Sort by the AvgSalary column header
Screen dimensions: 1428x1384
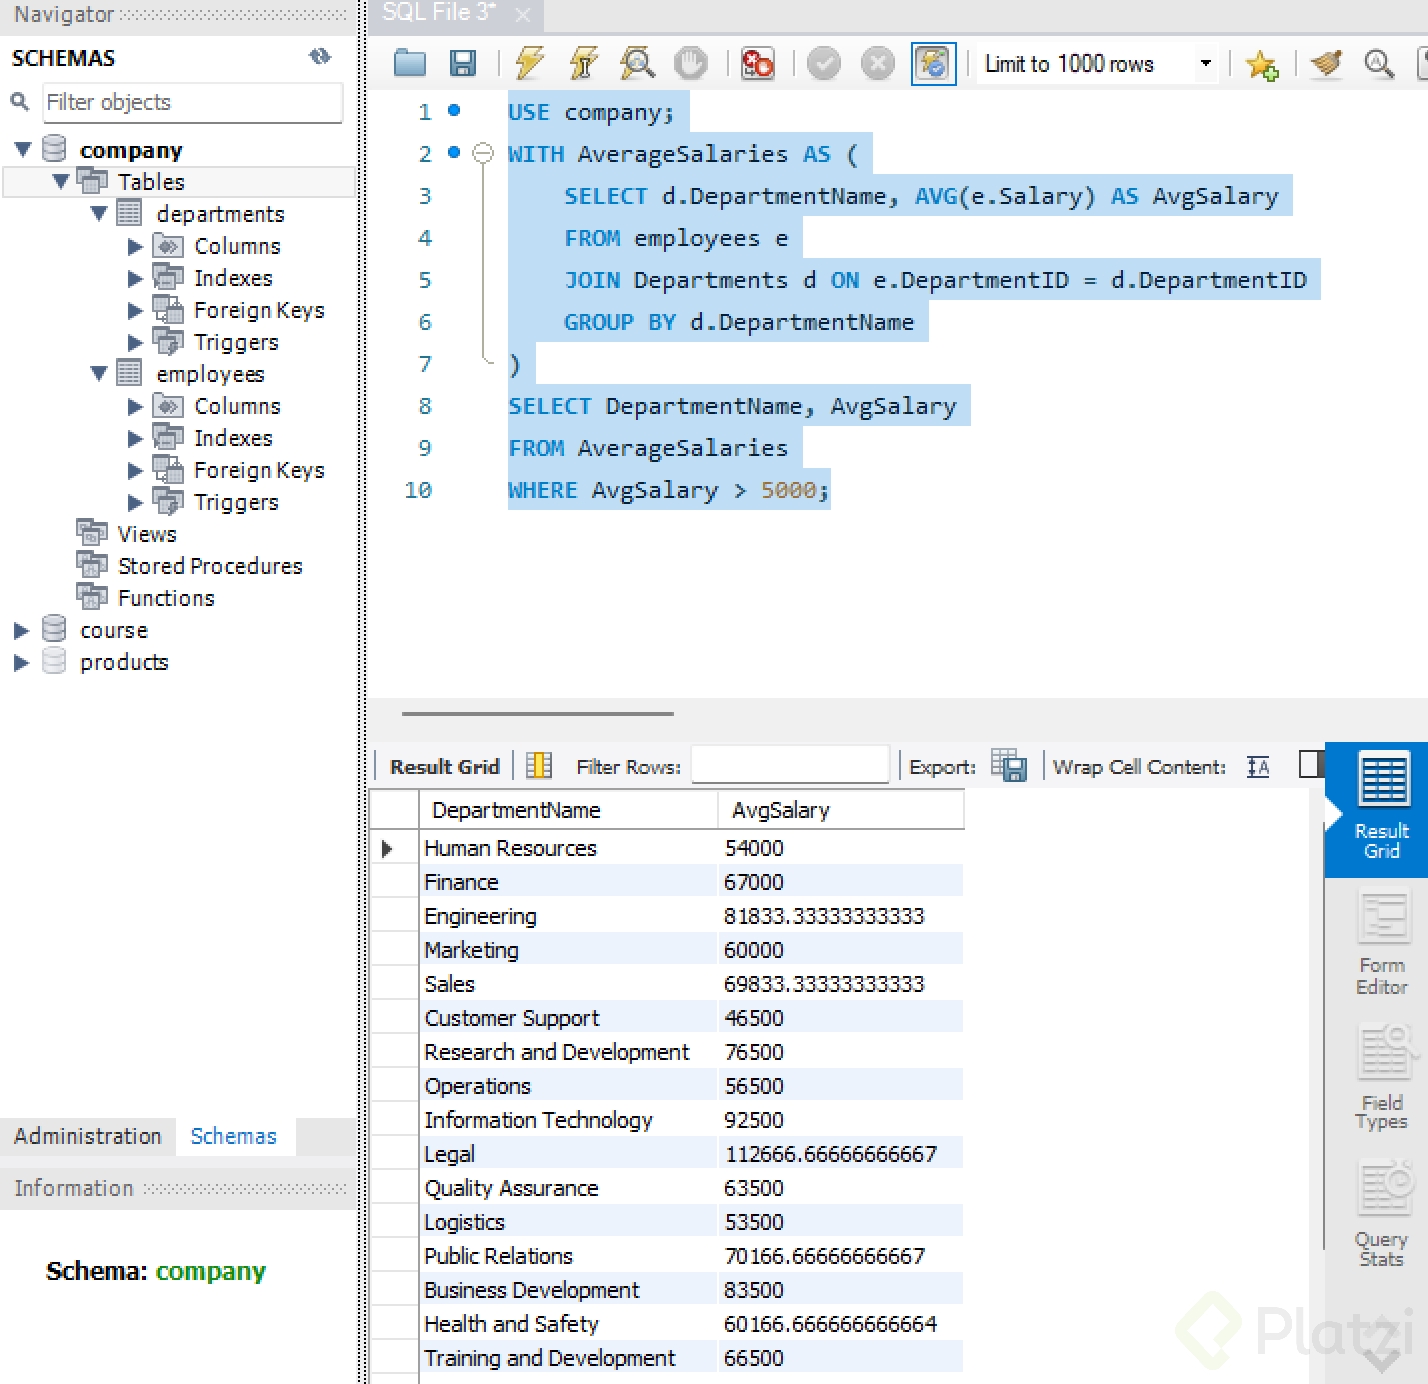tap(841, 810)
